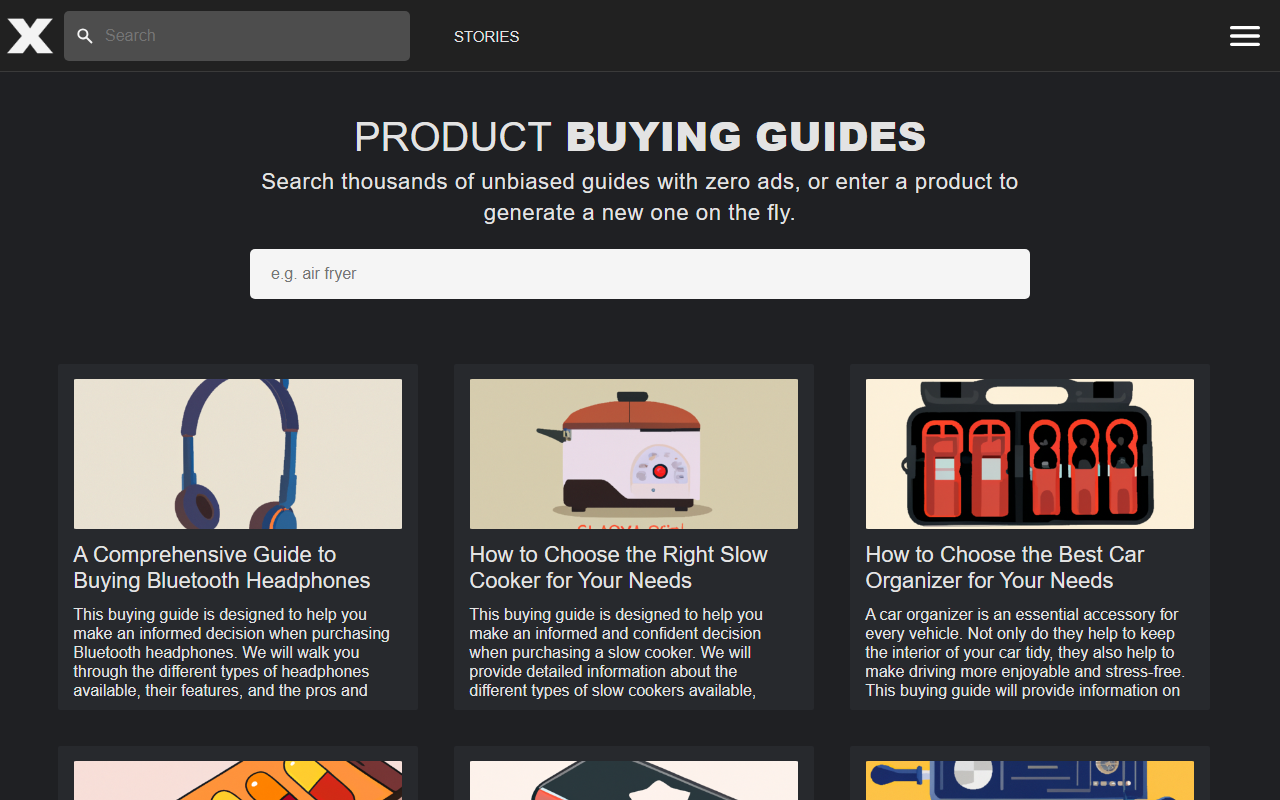Open 'How to Choose the Best Car Organizer'
This screenshot has height=800, width=1280.
[x=1005, y=568]
